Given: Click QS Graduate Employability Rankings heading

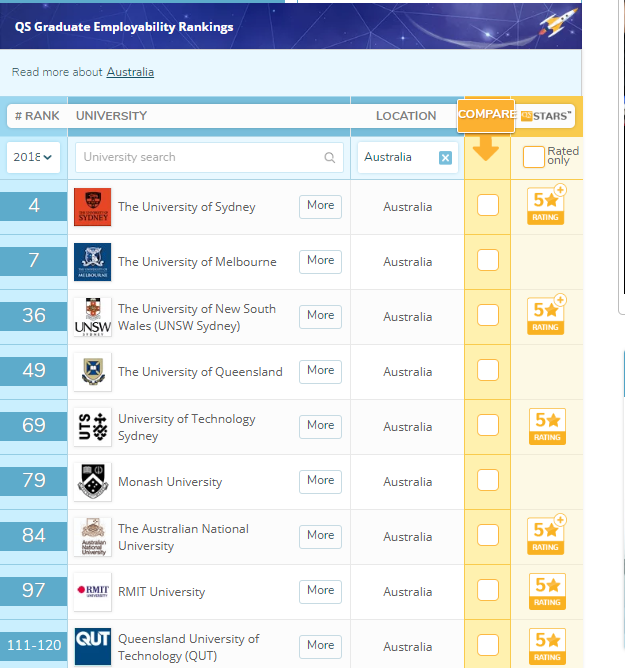Looking at the screenshot, I should tap(124, 26).
